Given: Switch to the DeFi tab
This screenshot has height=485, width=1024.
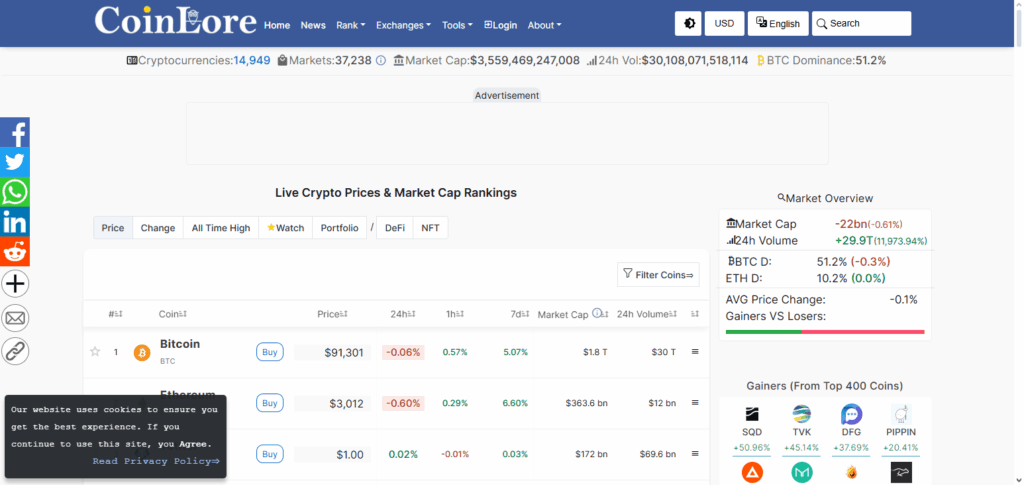Looking at the screenshot, I should click(x=394, y=228).
